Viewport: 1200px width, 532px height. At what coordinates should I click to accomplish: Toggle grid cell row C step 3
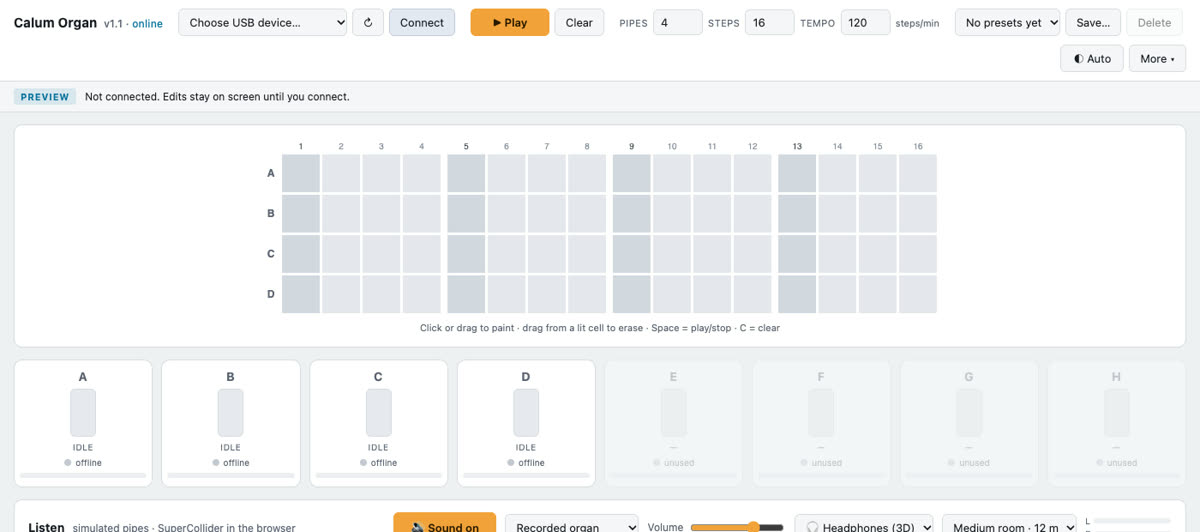(381, 254)
